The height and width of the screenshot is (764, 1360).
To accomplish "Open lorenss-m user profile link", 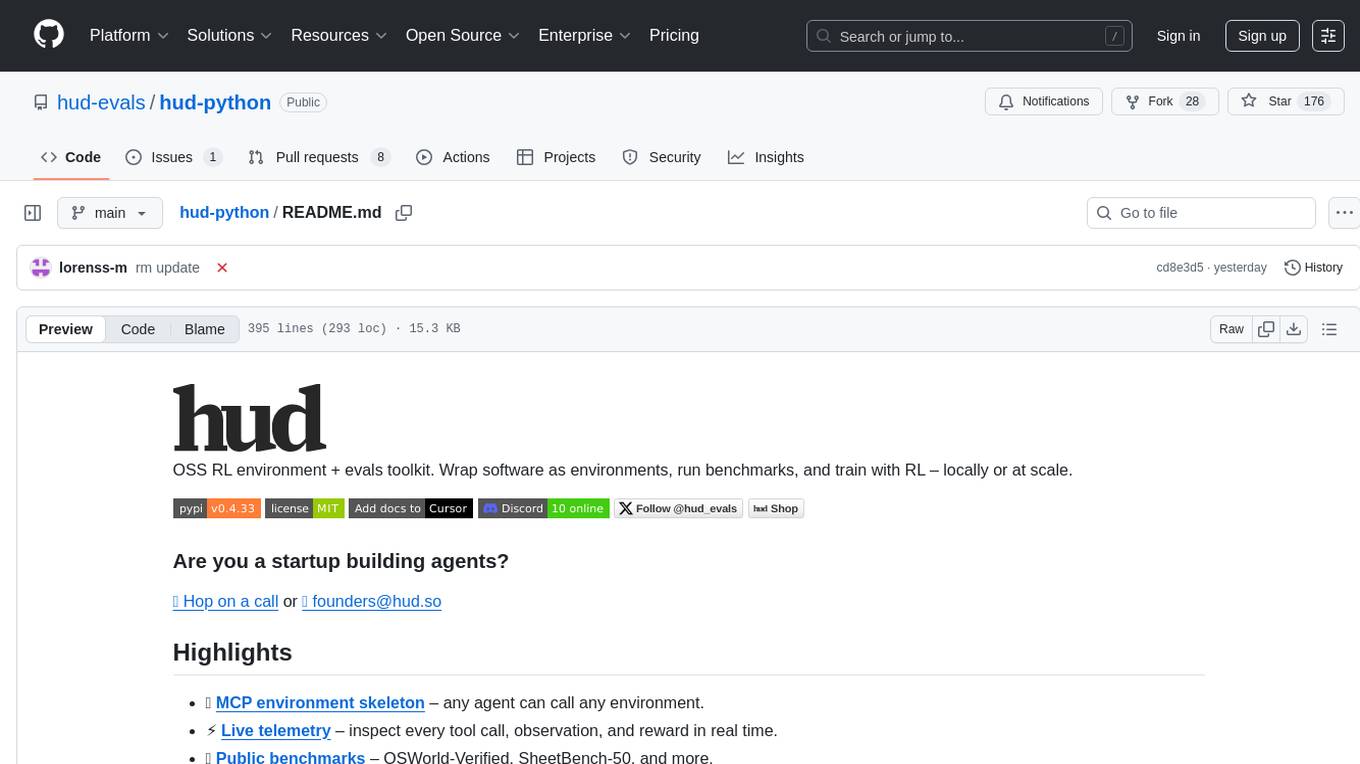I will 93,268.
